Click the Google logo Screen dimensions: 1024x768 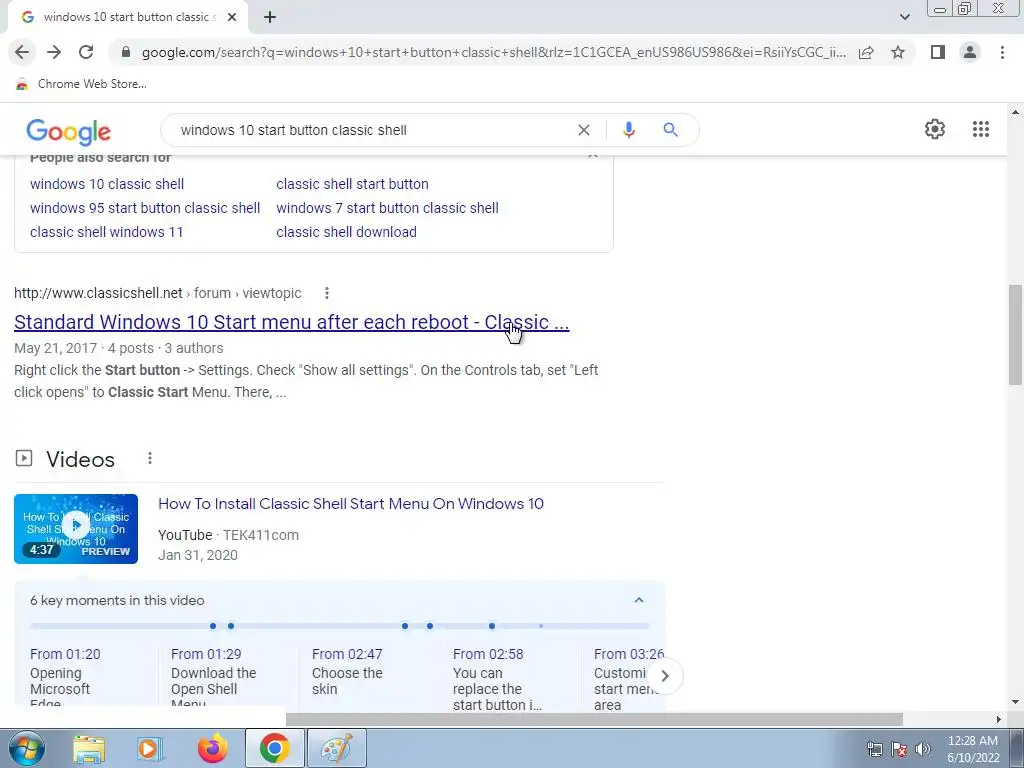point(69,131)
